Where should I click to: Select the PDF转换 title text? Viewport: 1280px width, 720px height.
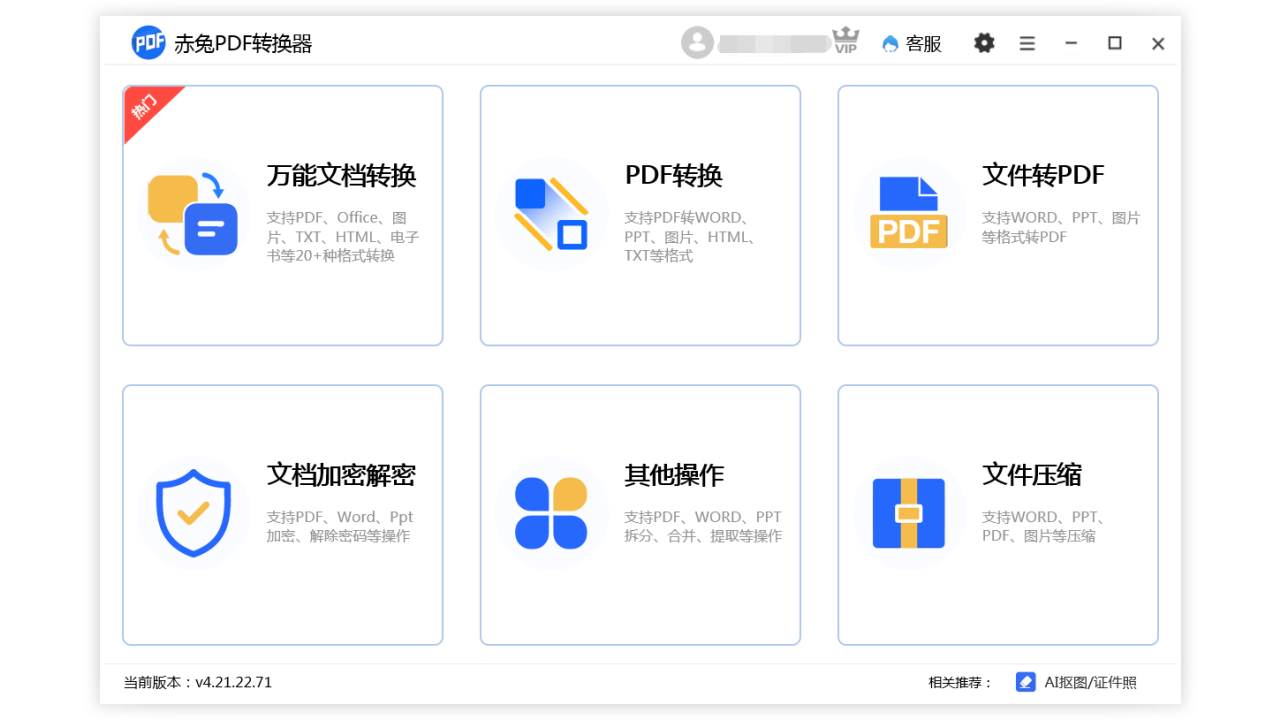coord(673,176)
